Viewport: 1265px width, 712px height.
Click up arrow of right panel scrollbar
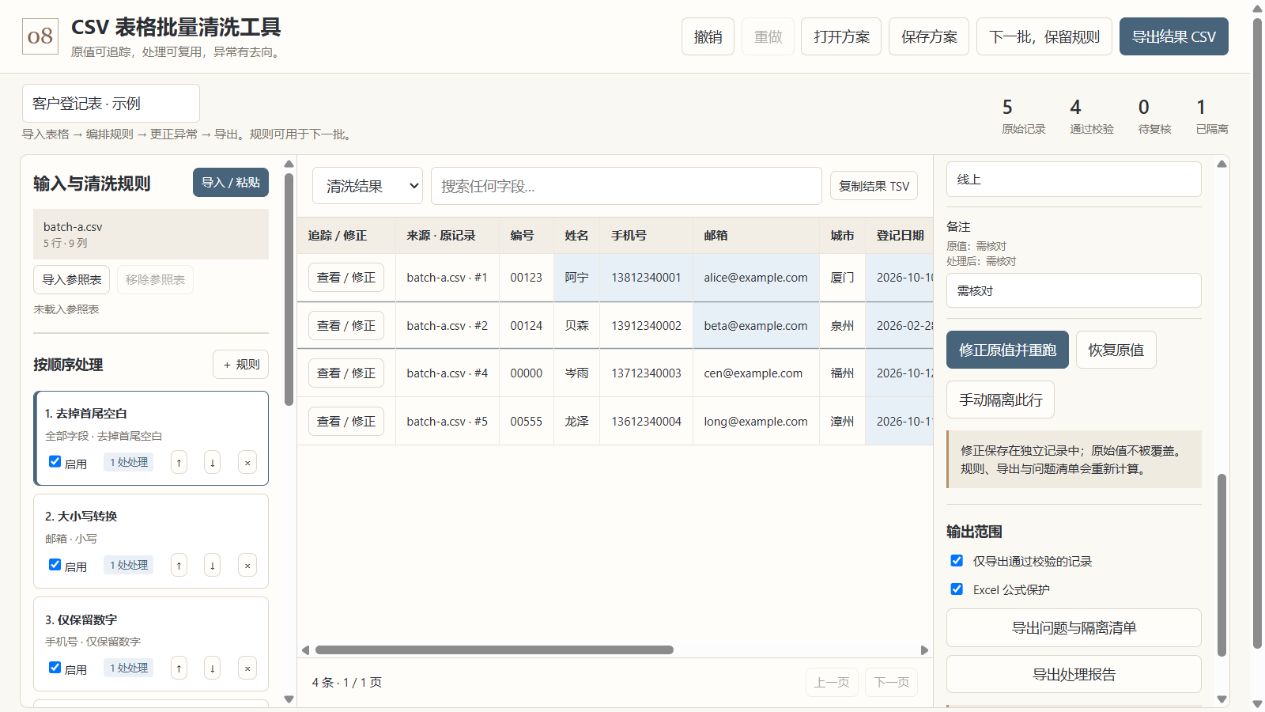point(1221,164)
